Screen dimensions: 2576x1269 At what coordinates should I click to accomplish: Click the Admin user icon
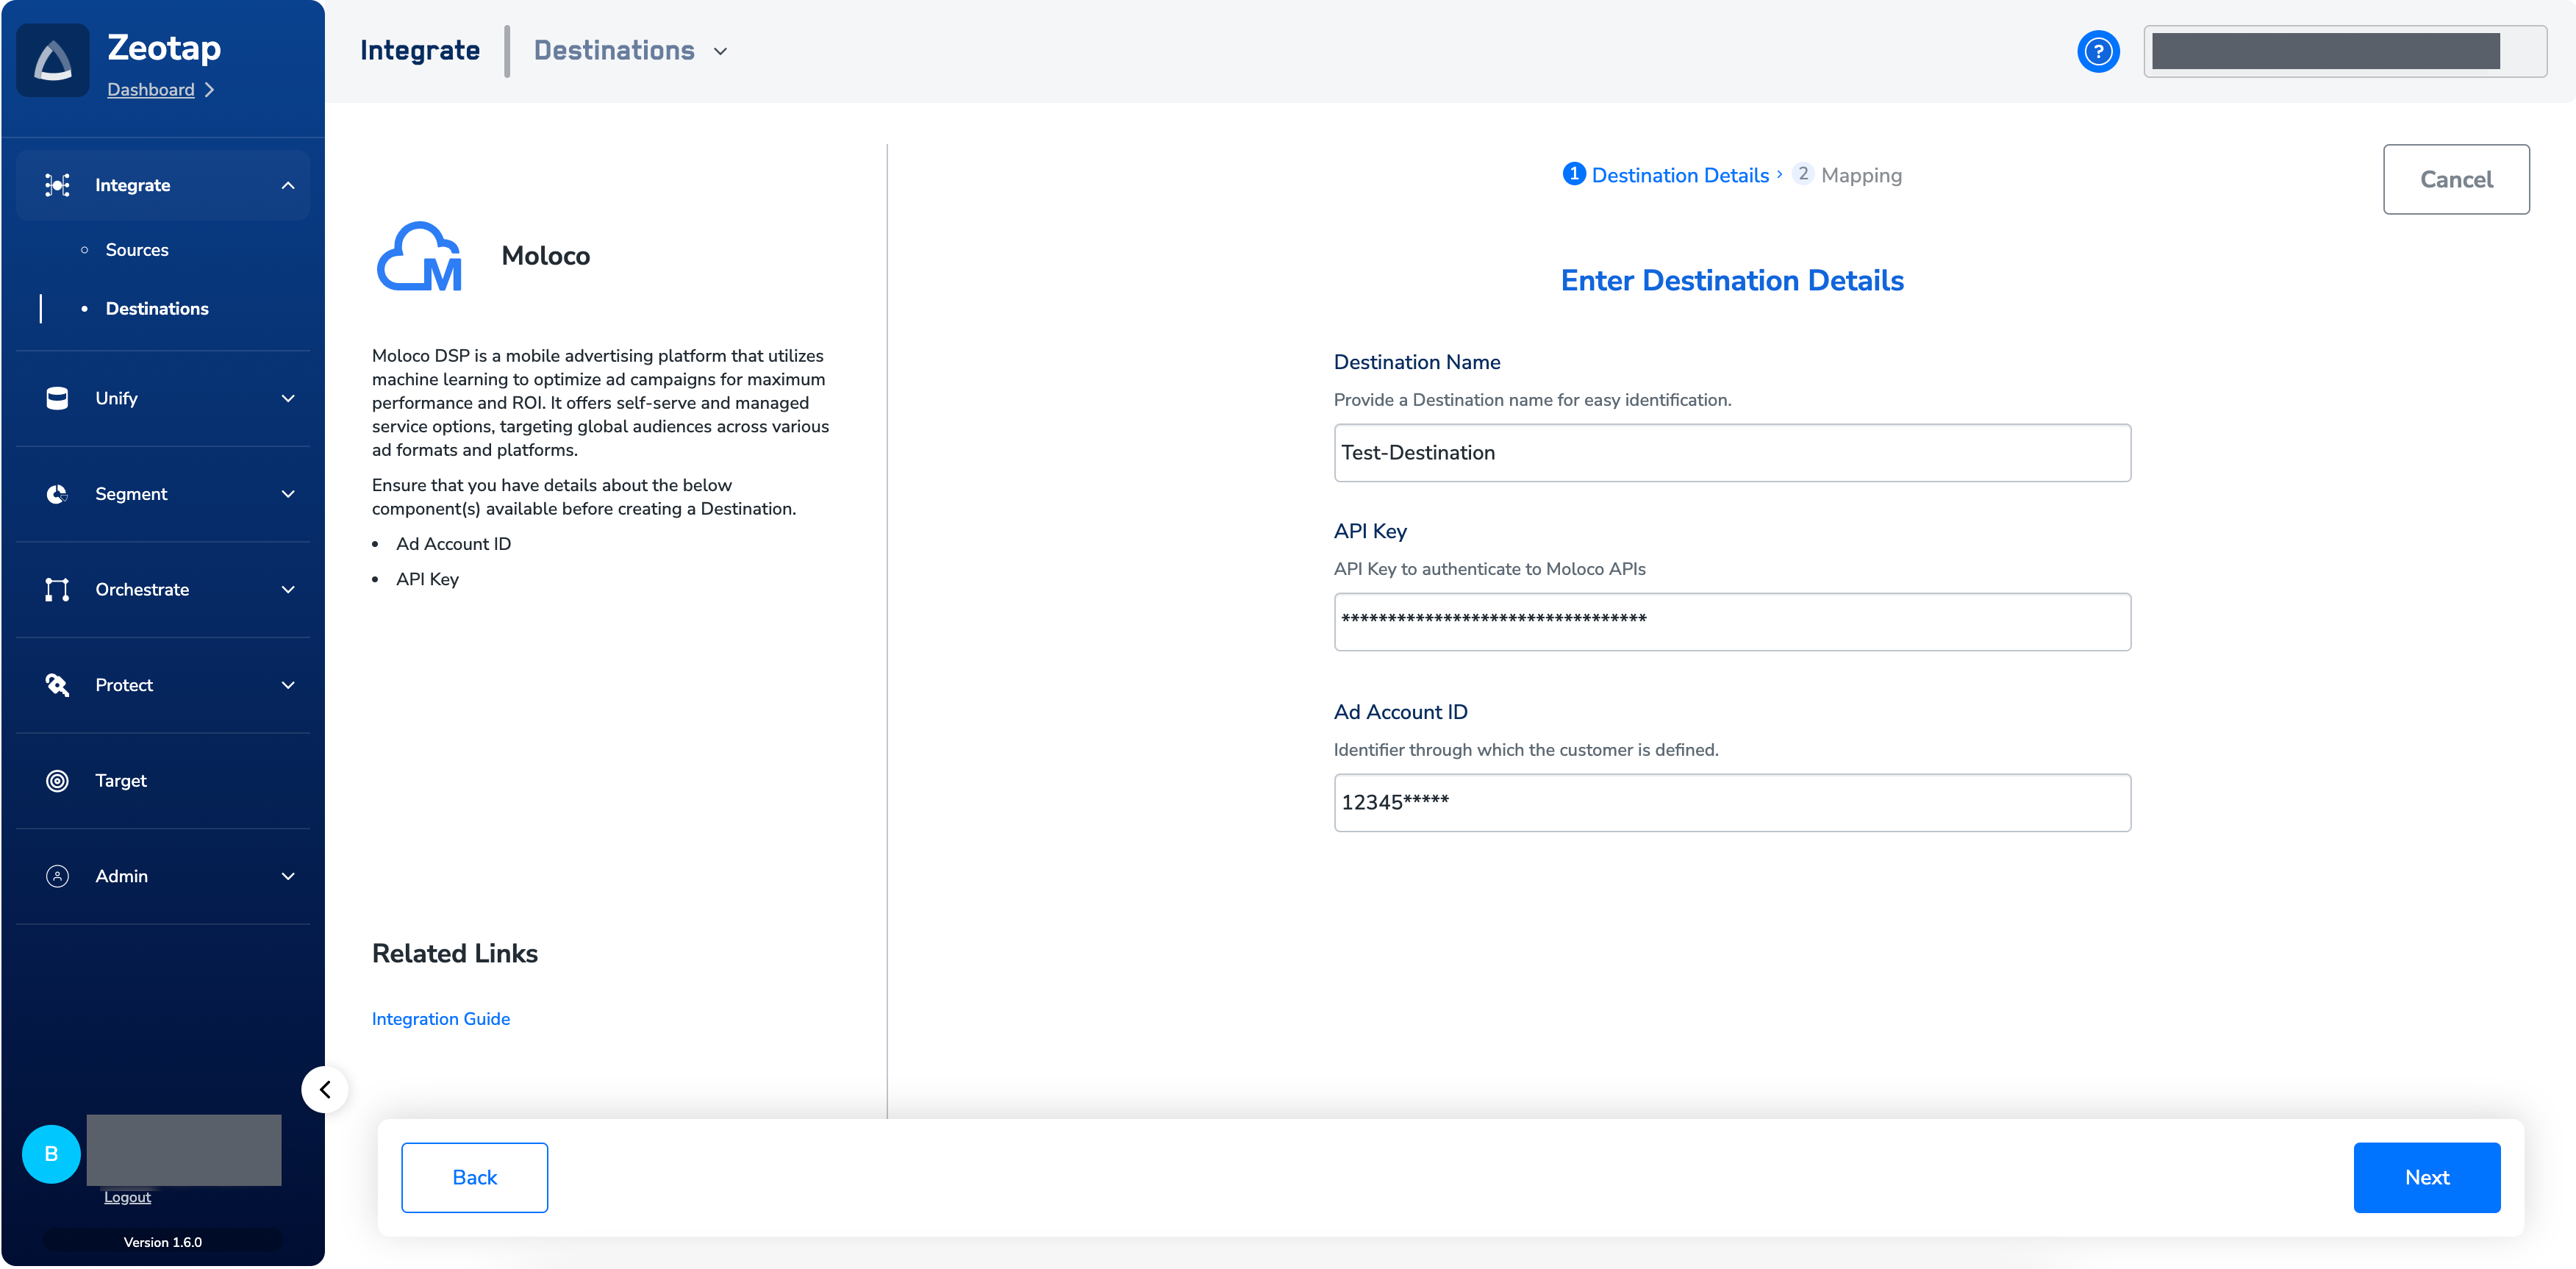[57, 876]
